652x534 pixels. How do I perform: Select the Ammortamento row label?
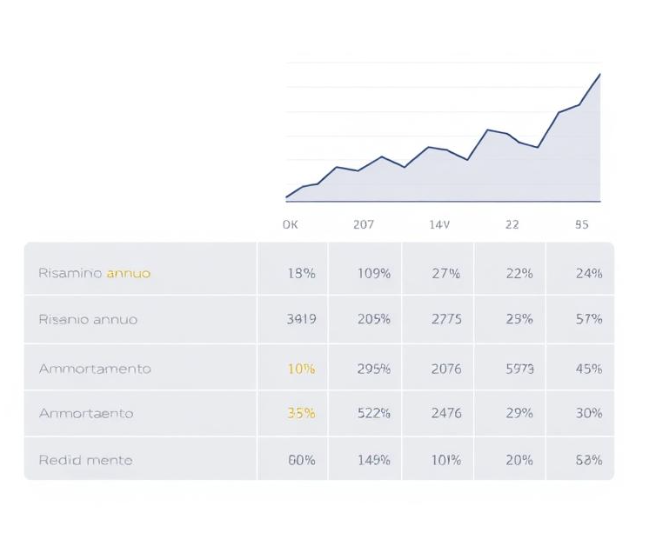click(95, 369)
